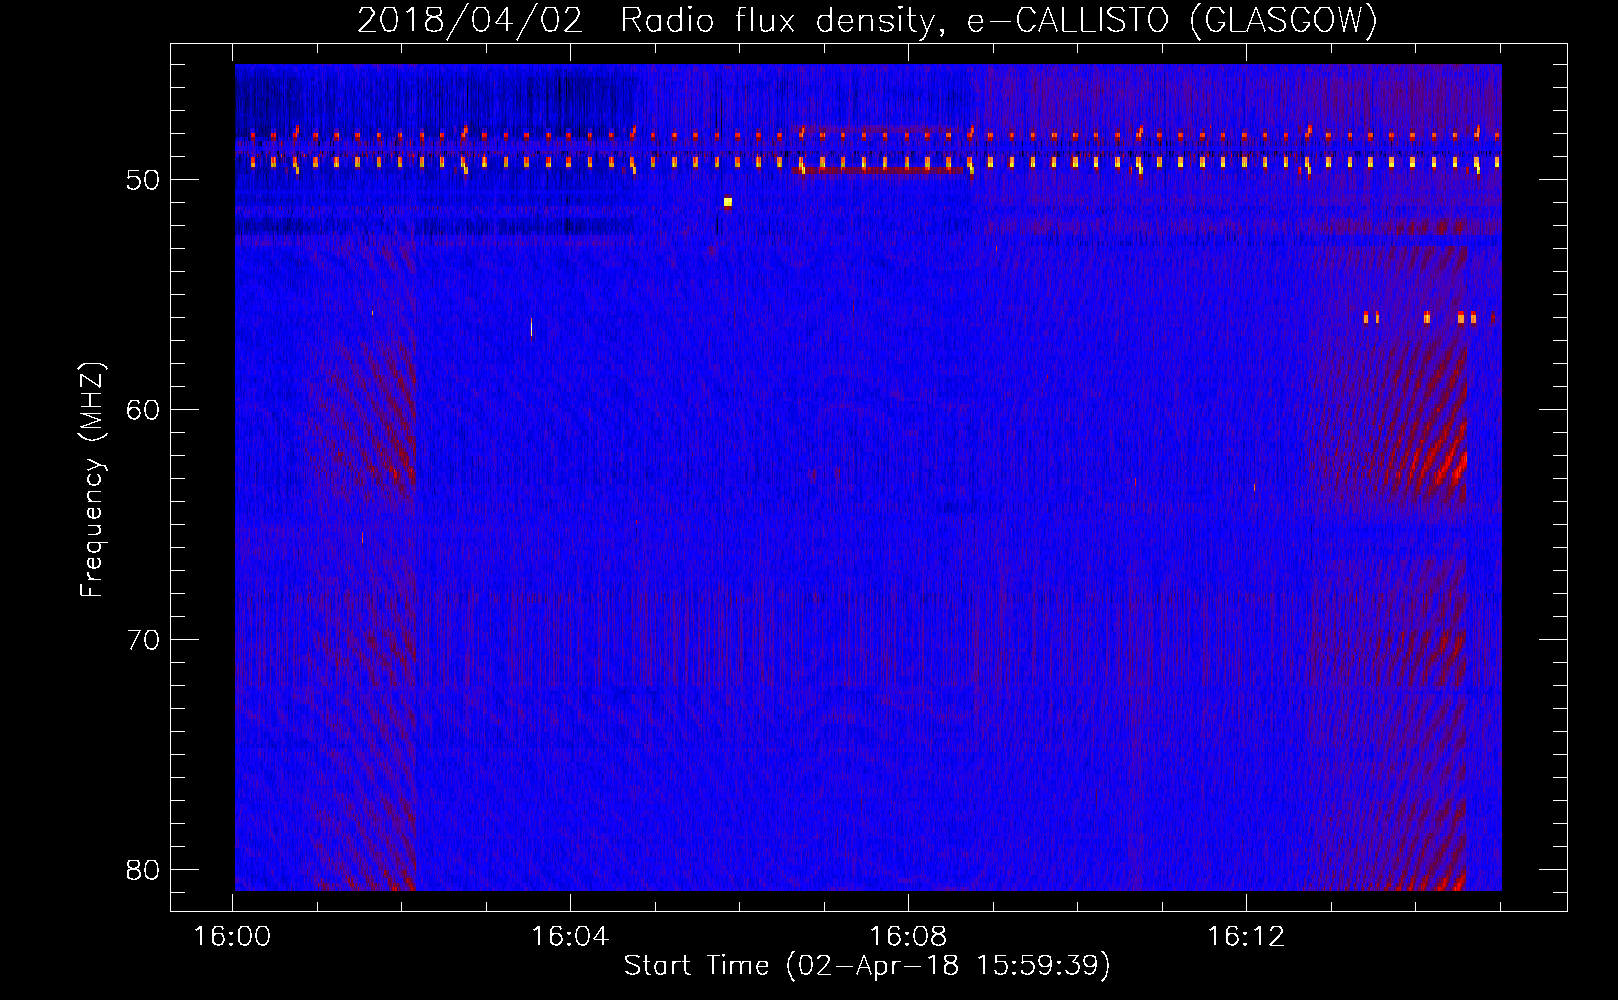Click the isolated yellow spot near 51 MHz
The image size is (1618, 1000).
click(x=728, y=202)
